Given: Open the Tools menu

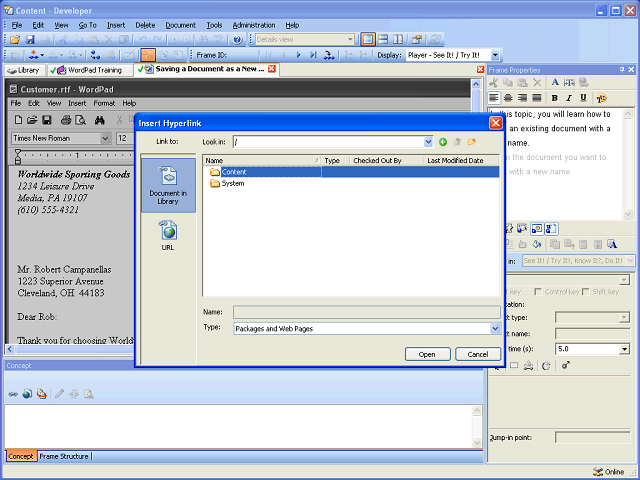Looking at the screenshot, I should pyautogui.click(x=214, y=25).
